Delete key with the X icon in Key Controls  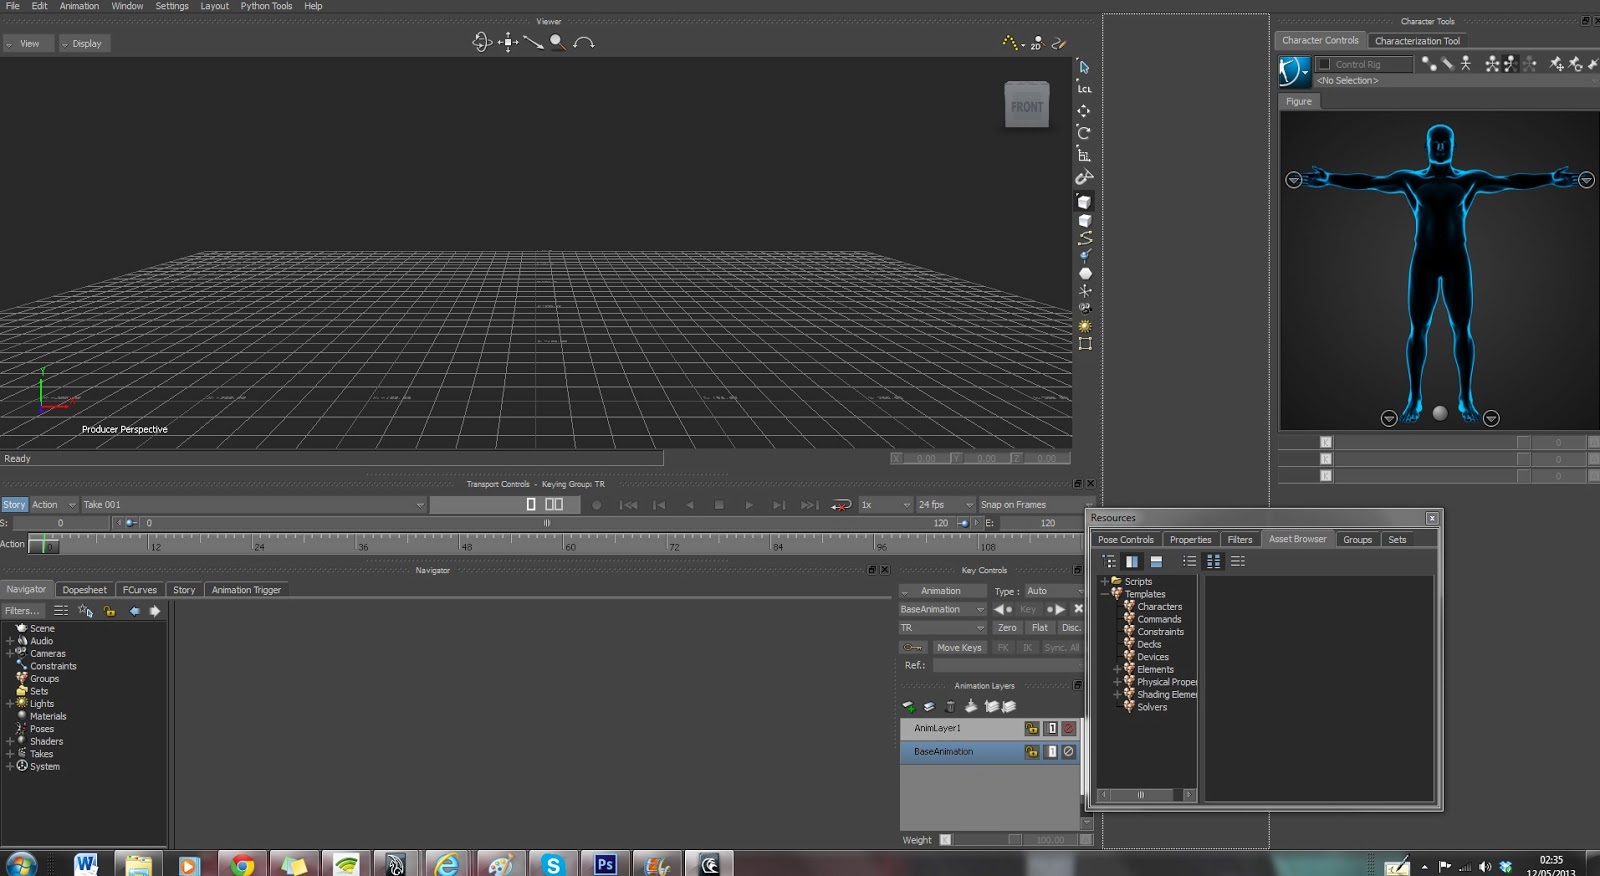point(1078,609)
